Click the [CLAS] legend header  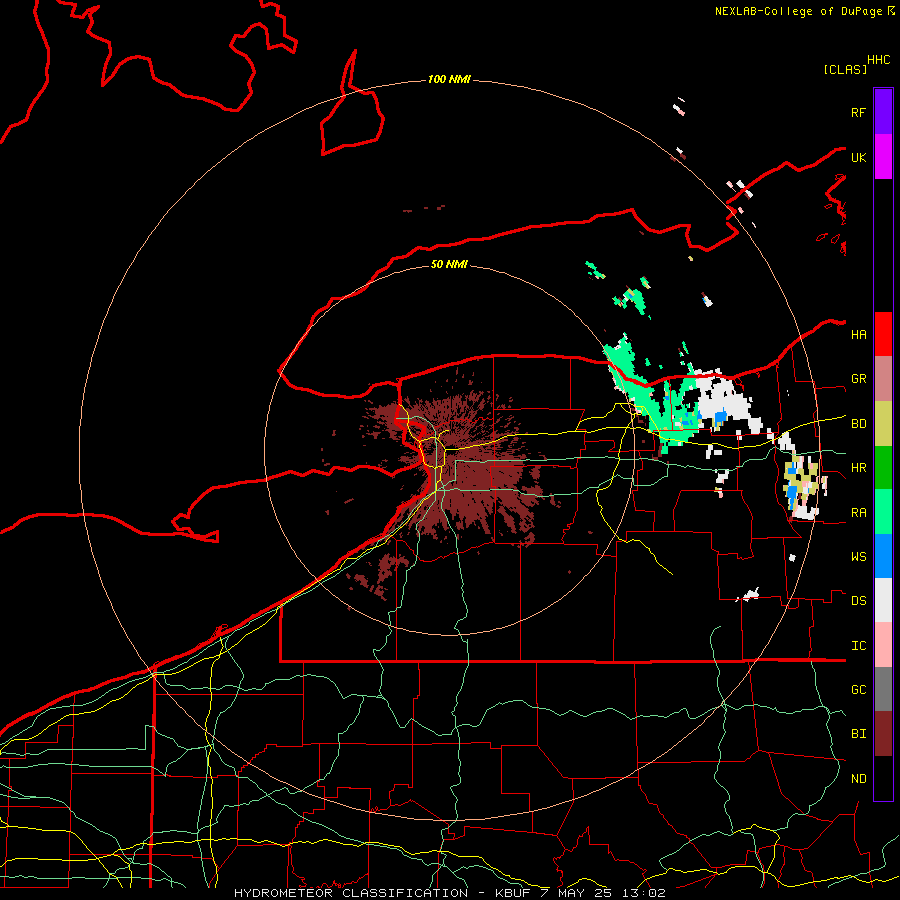[845, 69]
